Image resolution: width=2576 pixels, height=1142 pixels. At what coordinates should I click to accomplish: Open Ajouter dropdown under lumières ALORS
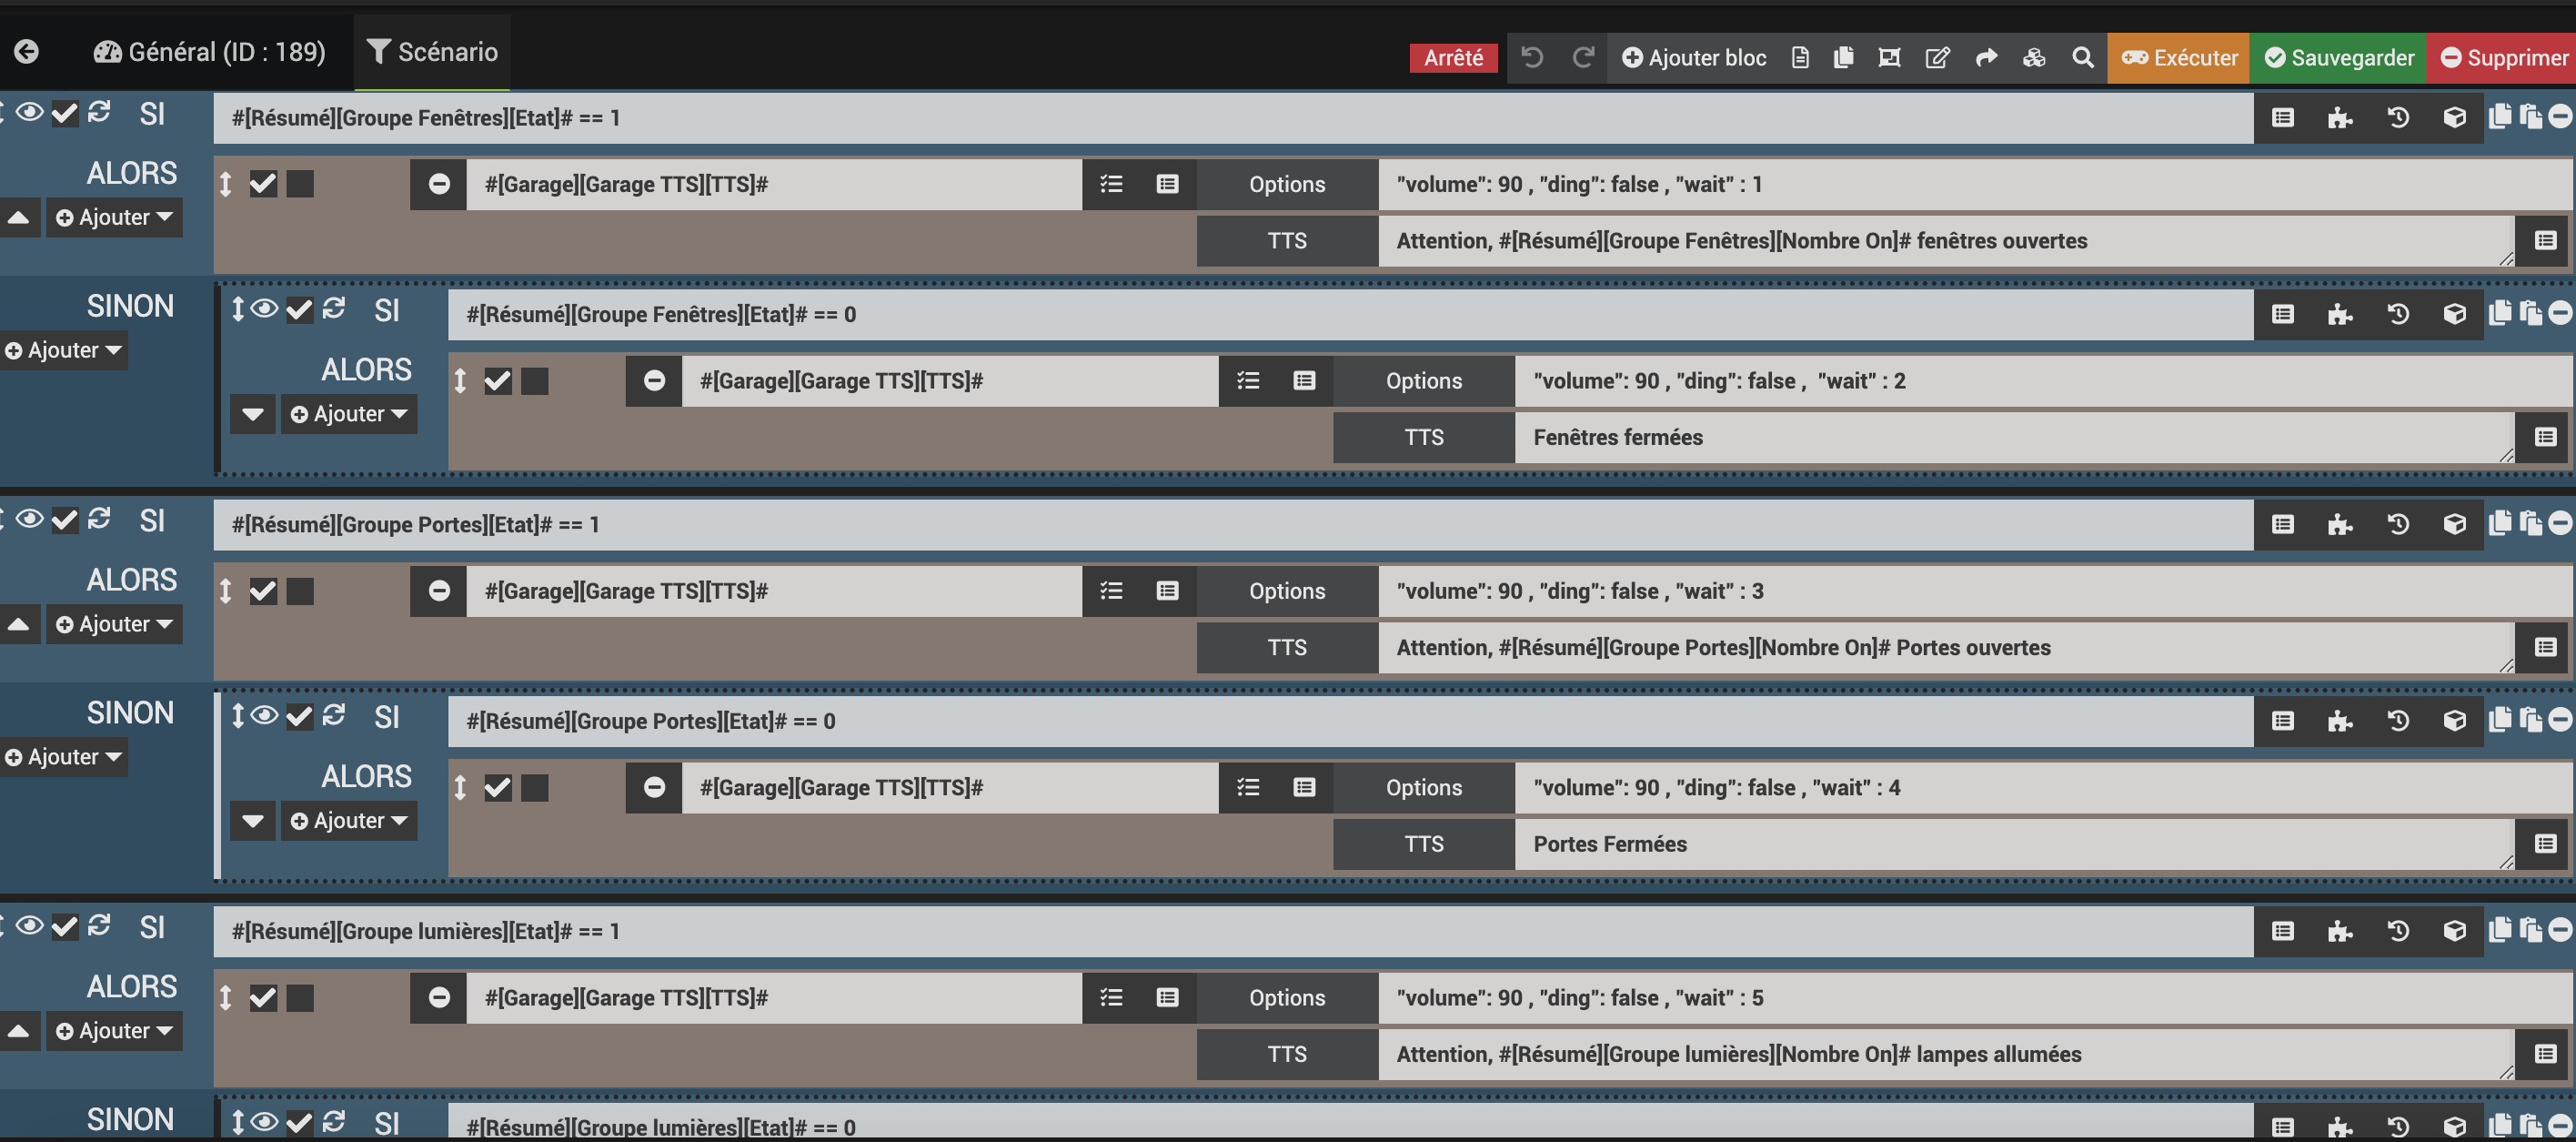(114, 1032)
